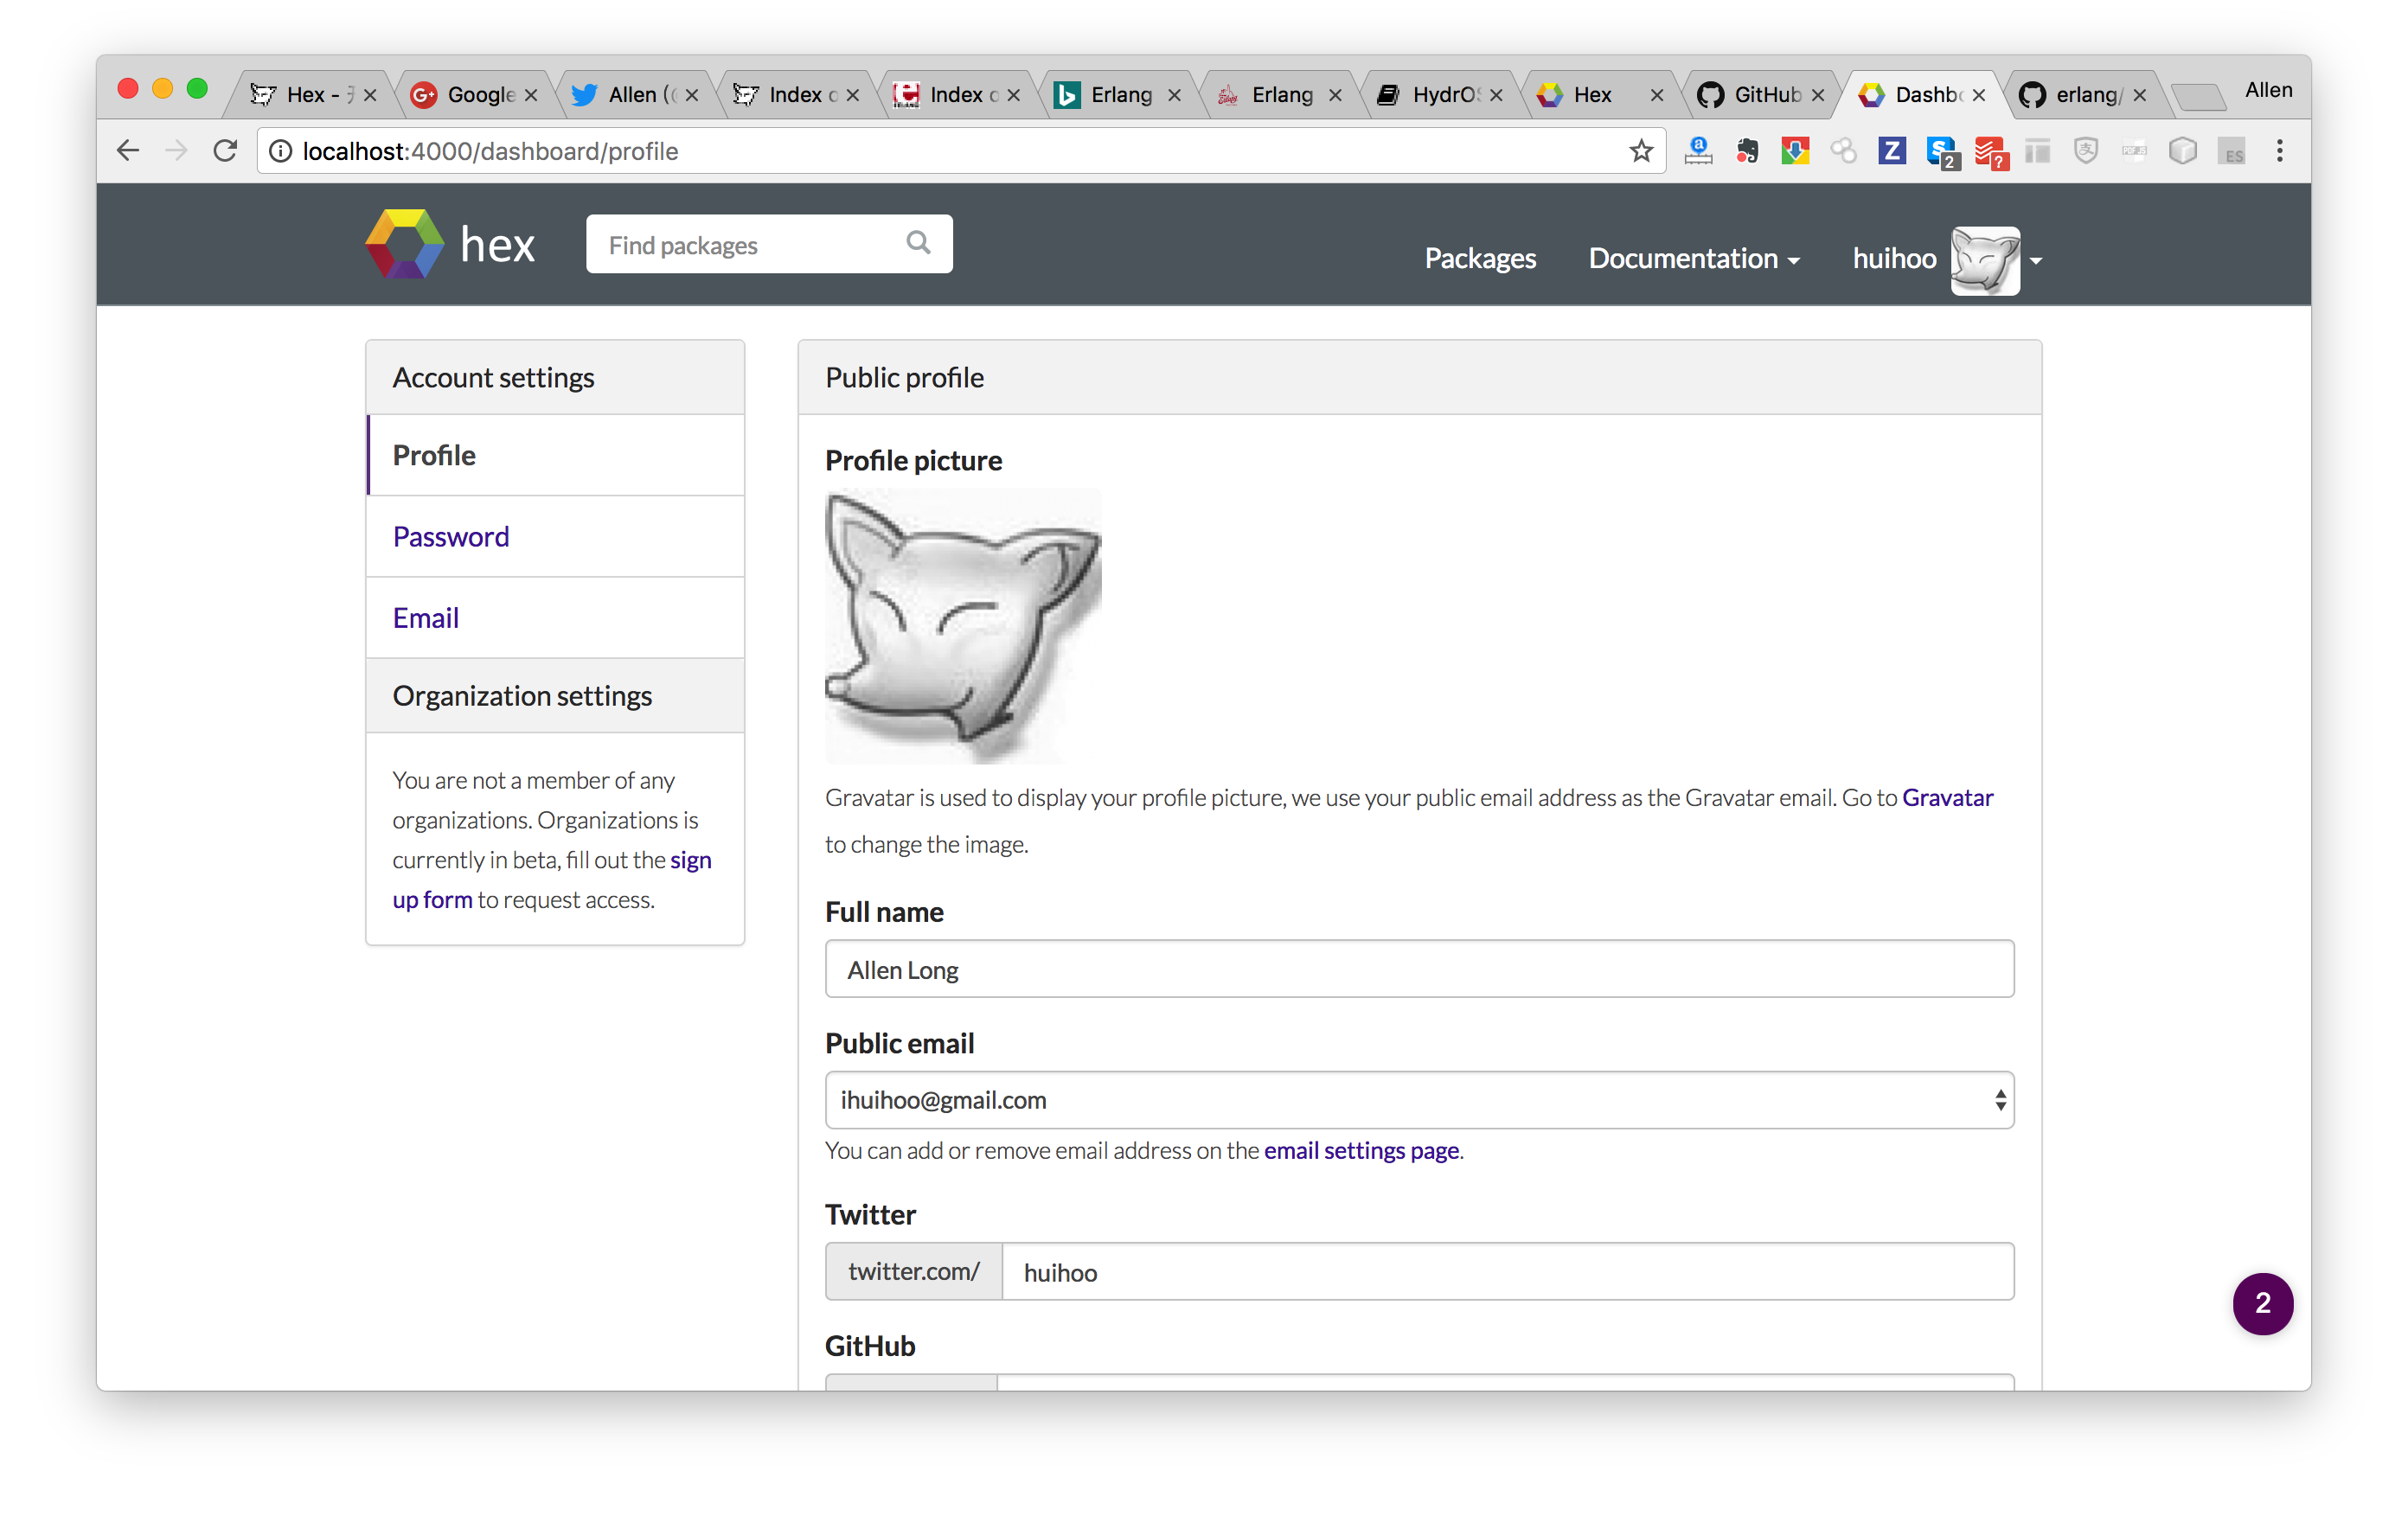Follow the Gravatar link
2408x1529 pixels.
tap(1946, 798)
